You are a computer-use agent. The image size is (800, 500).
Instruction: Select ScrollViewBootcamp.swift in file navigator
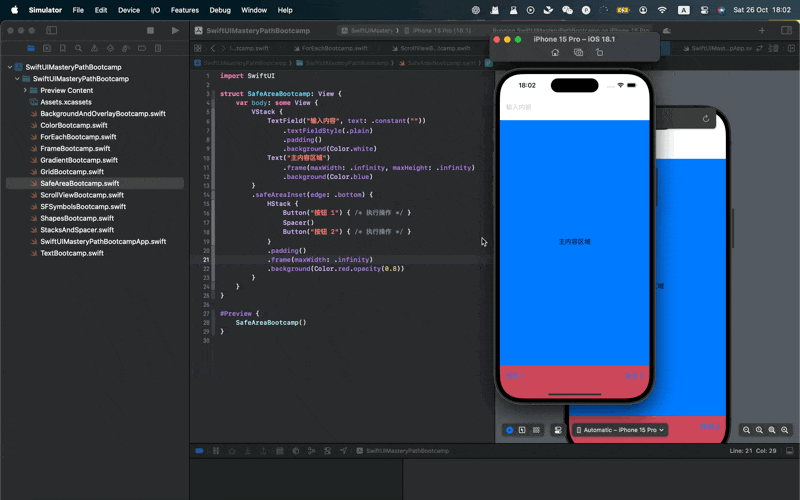click(x=80, y=195)
